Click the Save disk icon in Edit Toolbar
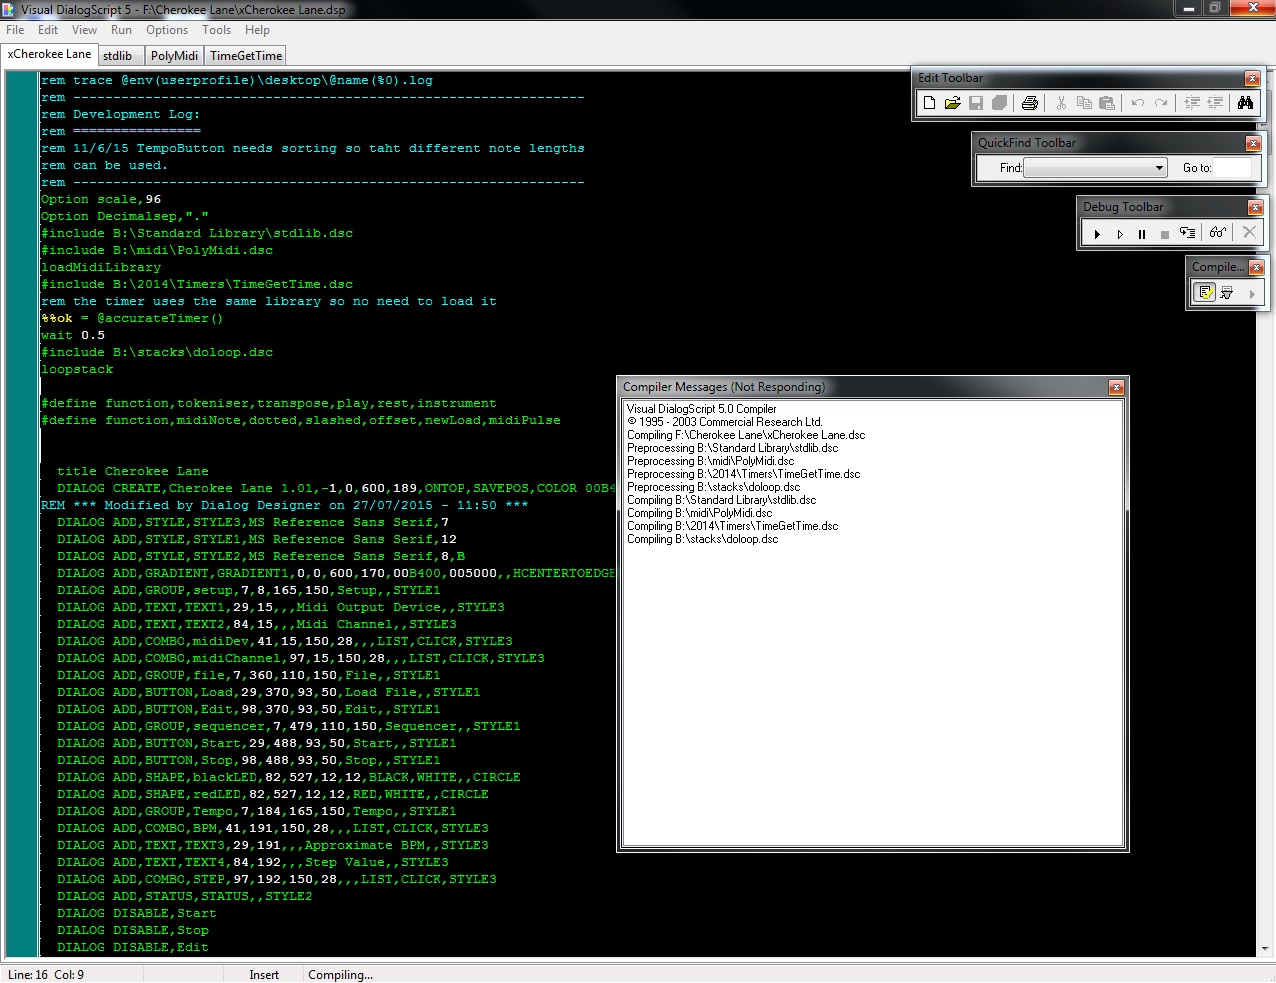The height and width of the screenshot is (983, 1276). click(x=976, y=103)
